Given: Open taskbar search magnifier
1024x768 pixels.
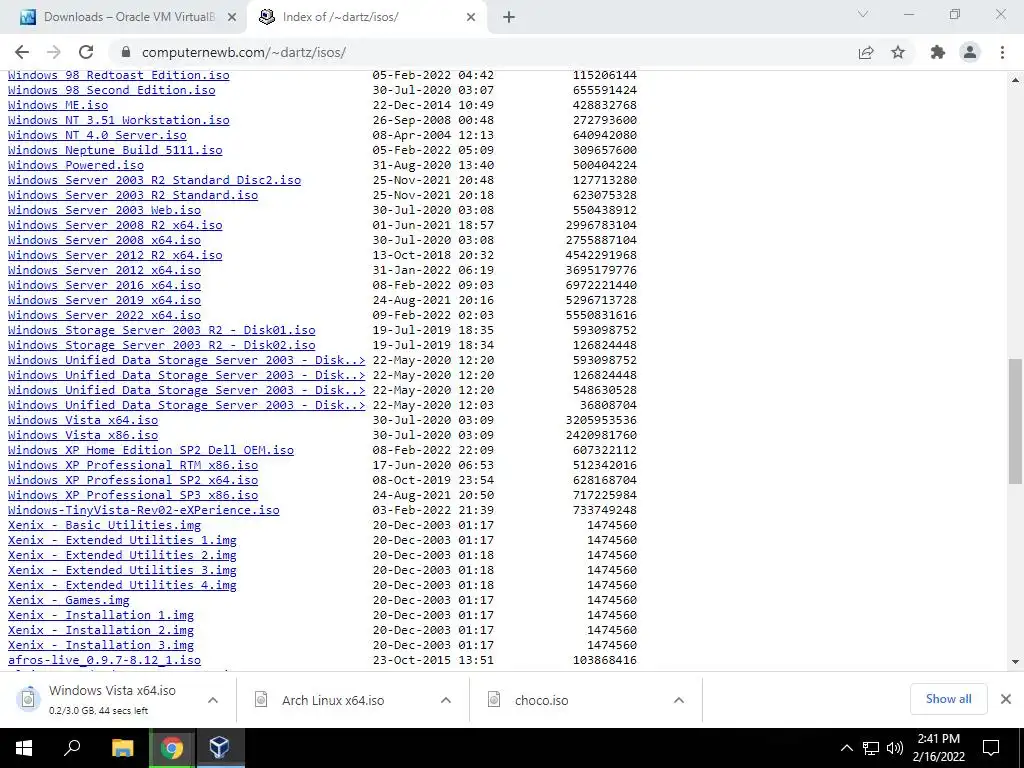Looking at the screenshot, I should click(x=72, y=748).
